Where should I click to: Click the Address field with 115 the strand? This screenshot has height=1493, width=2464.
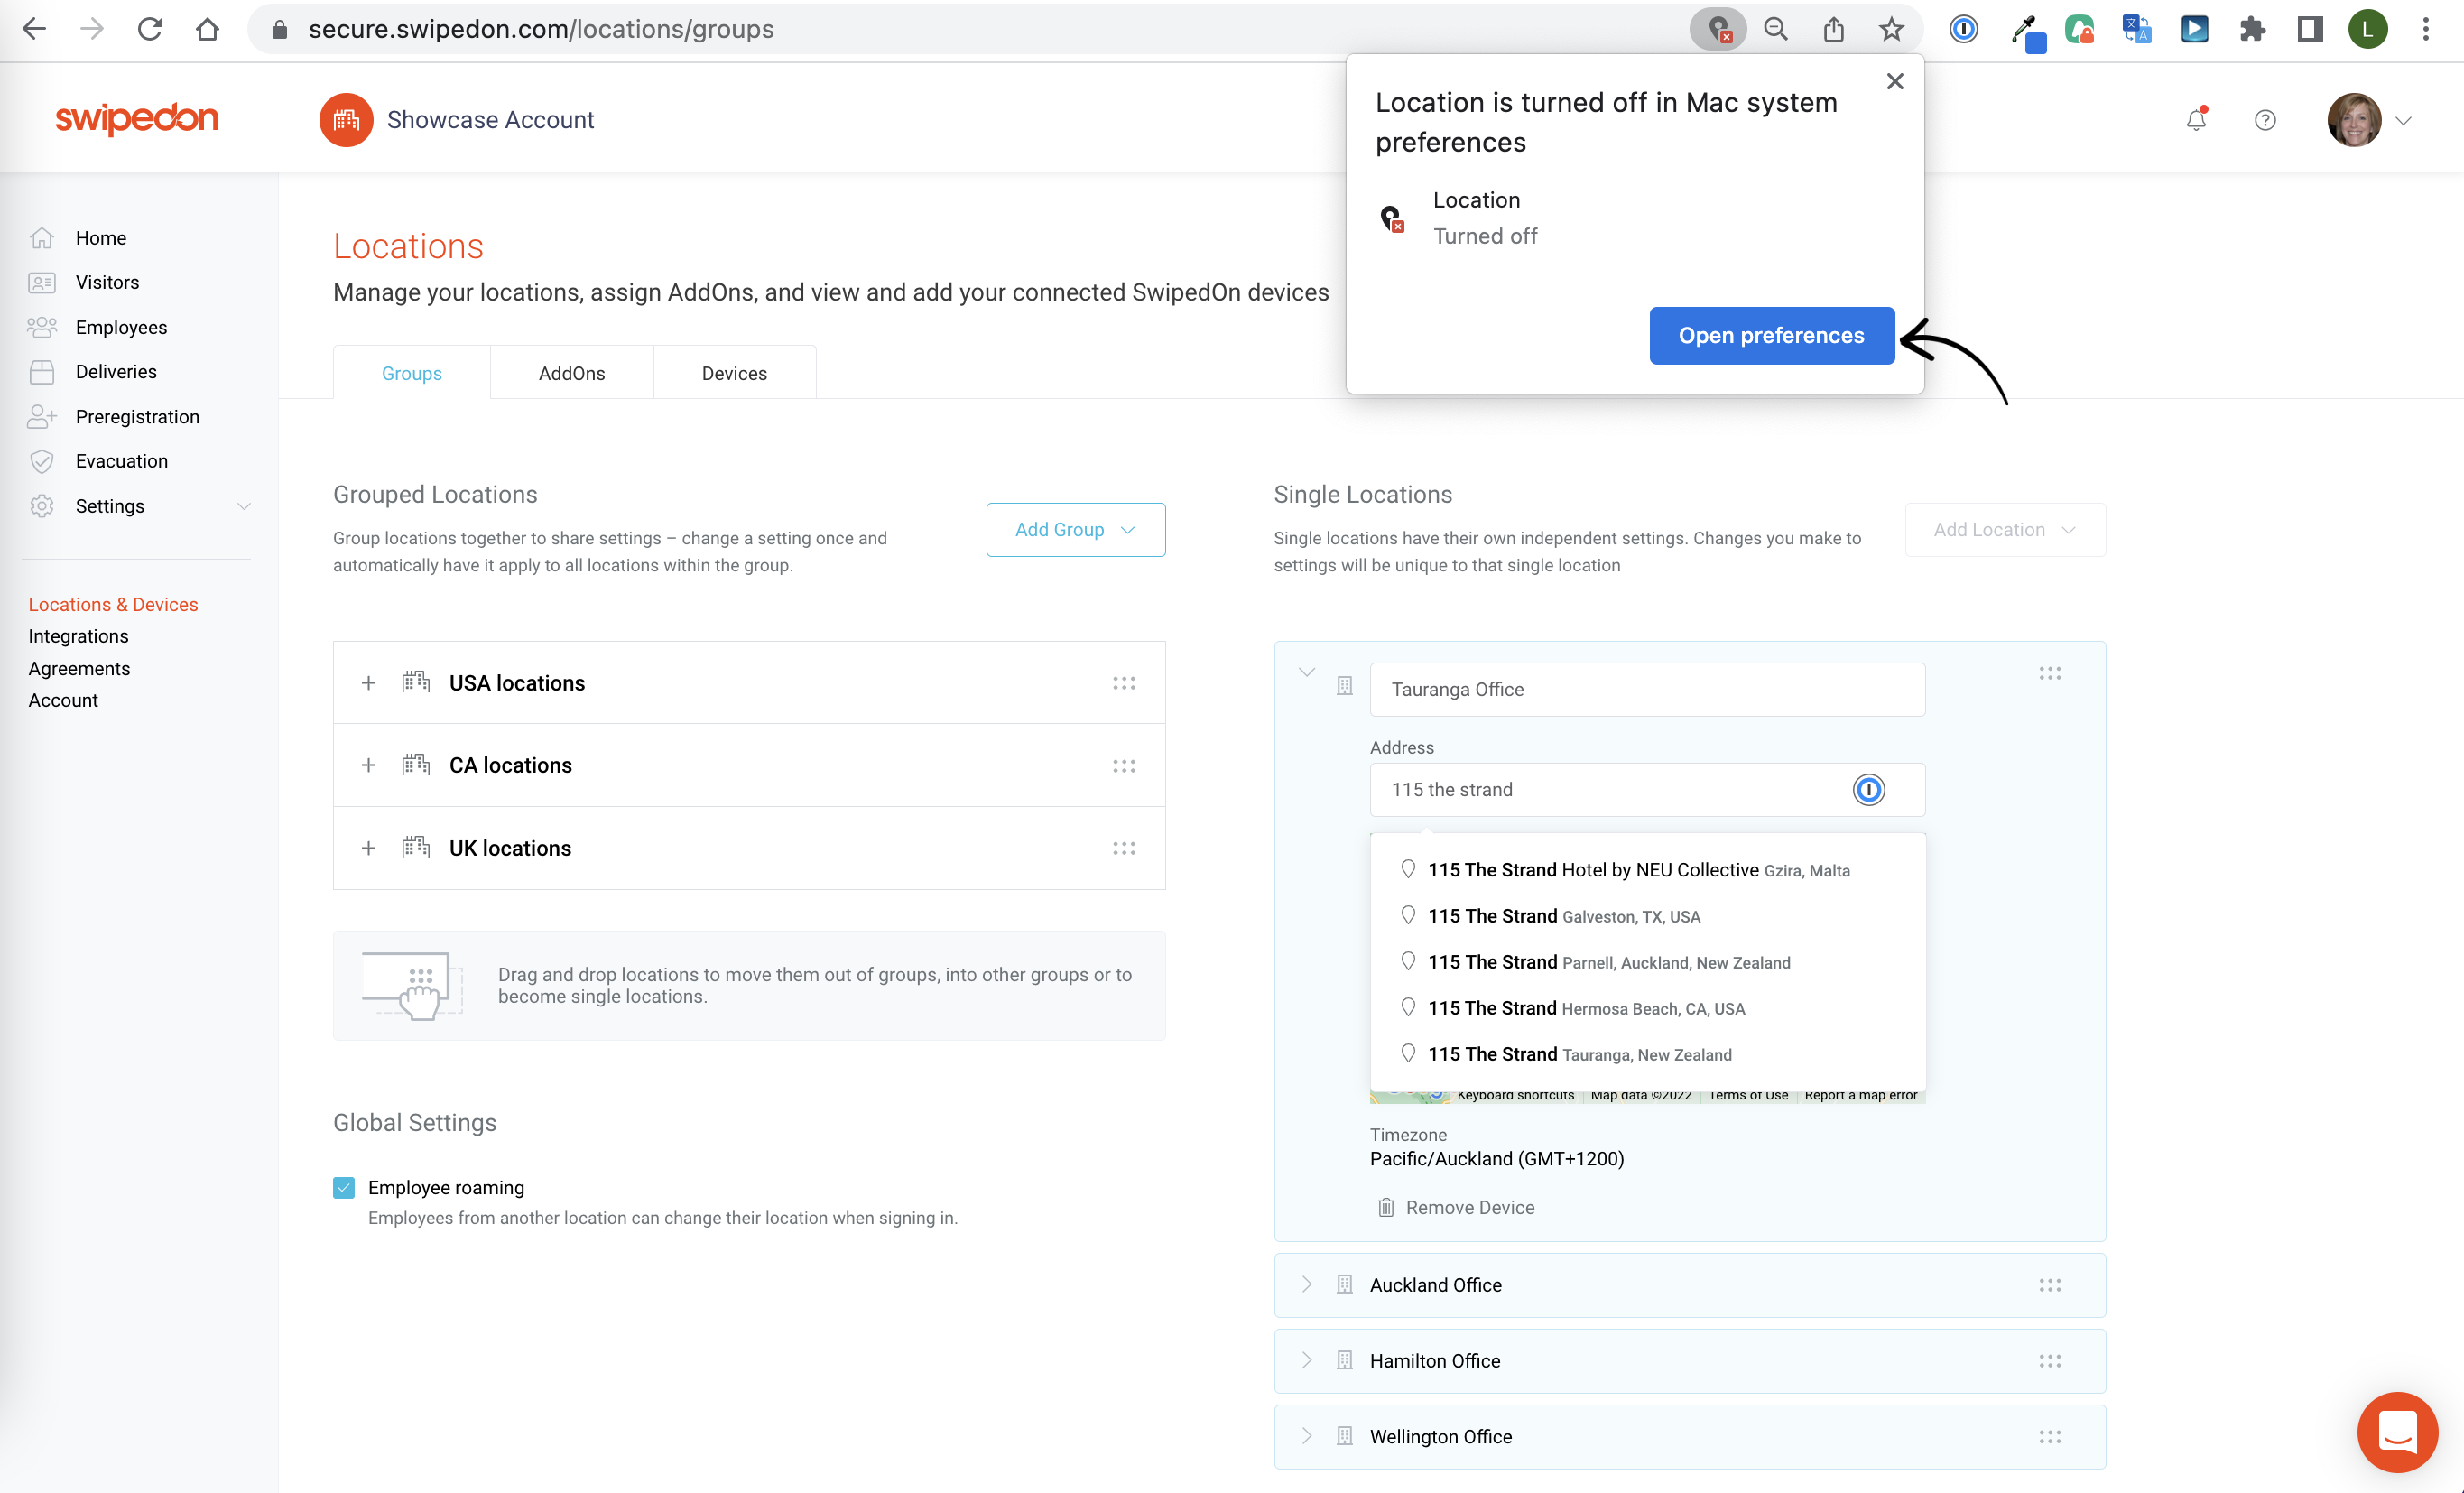[1647, 790]
